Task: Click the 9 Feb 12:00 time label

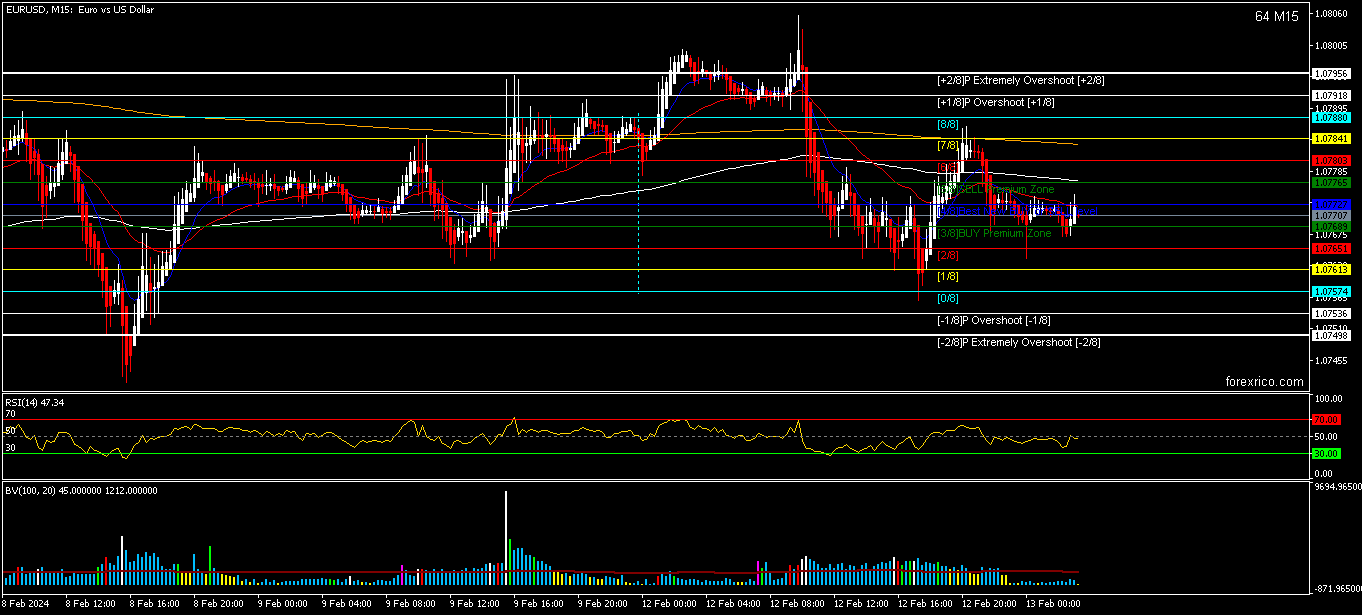Action: click(475, 604)
